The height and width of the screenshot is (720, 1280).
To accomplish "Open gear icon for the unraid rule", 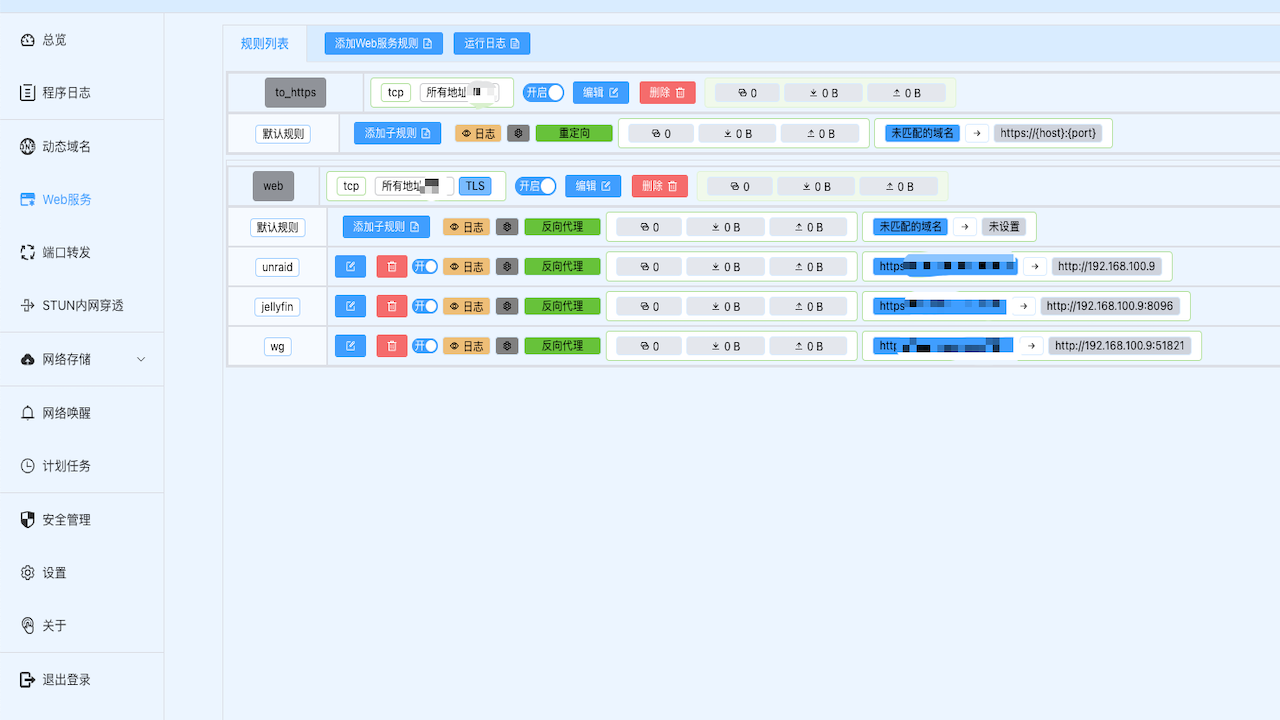I will coord(509,267).
